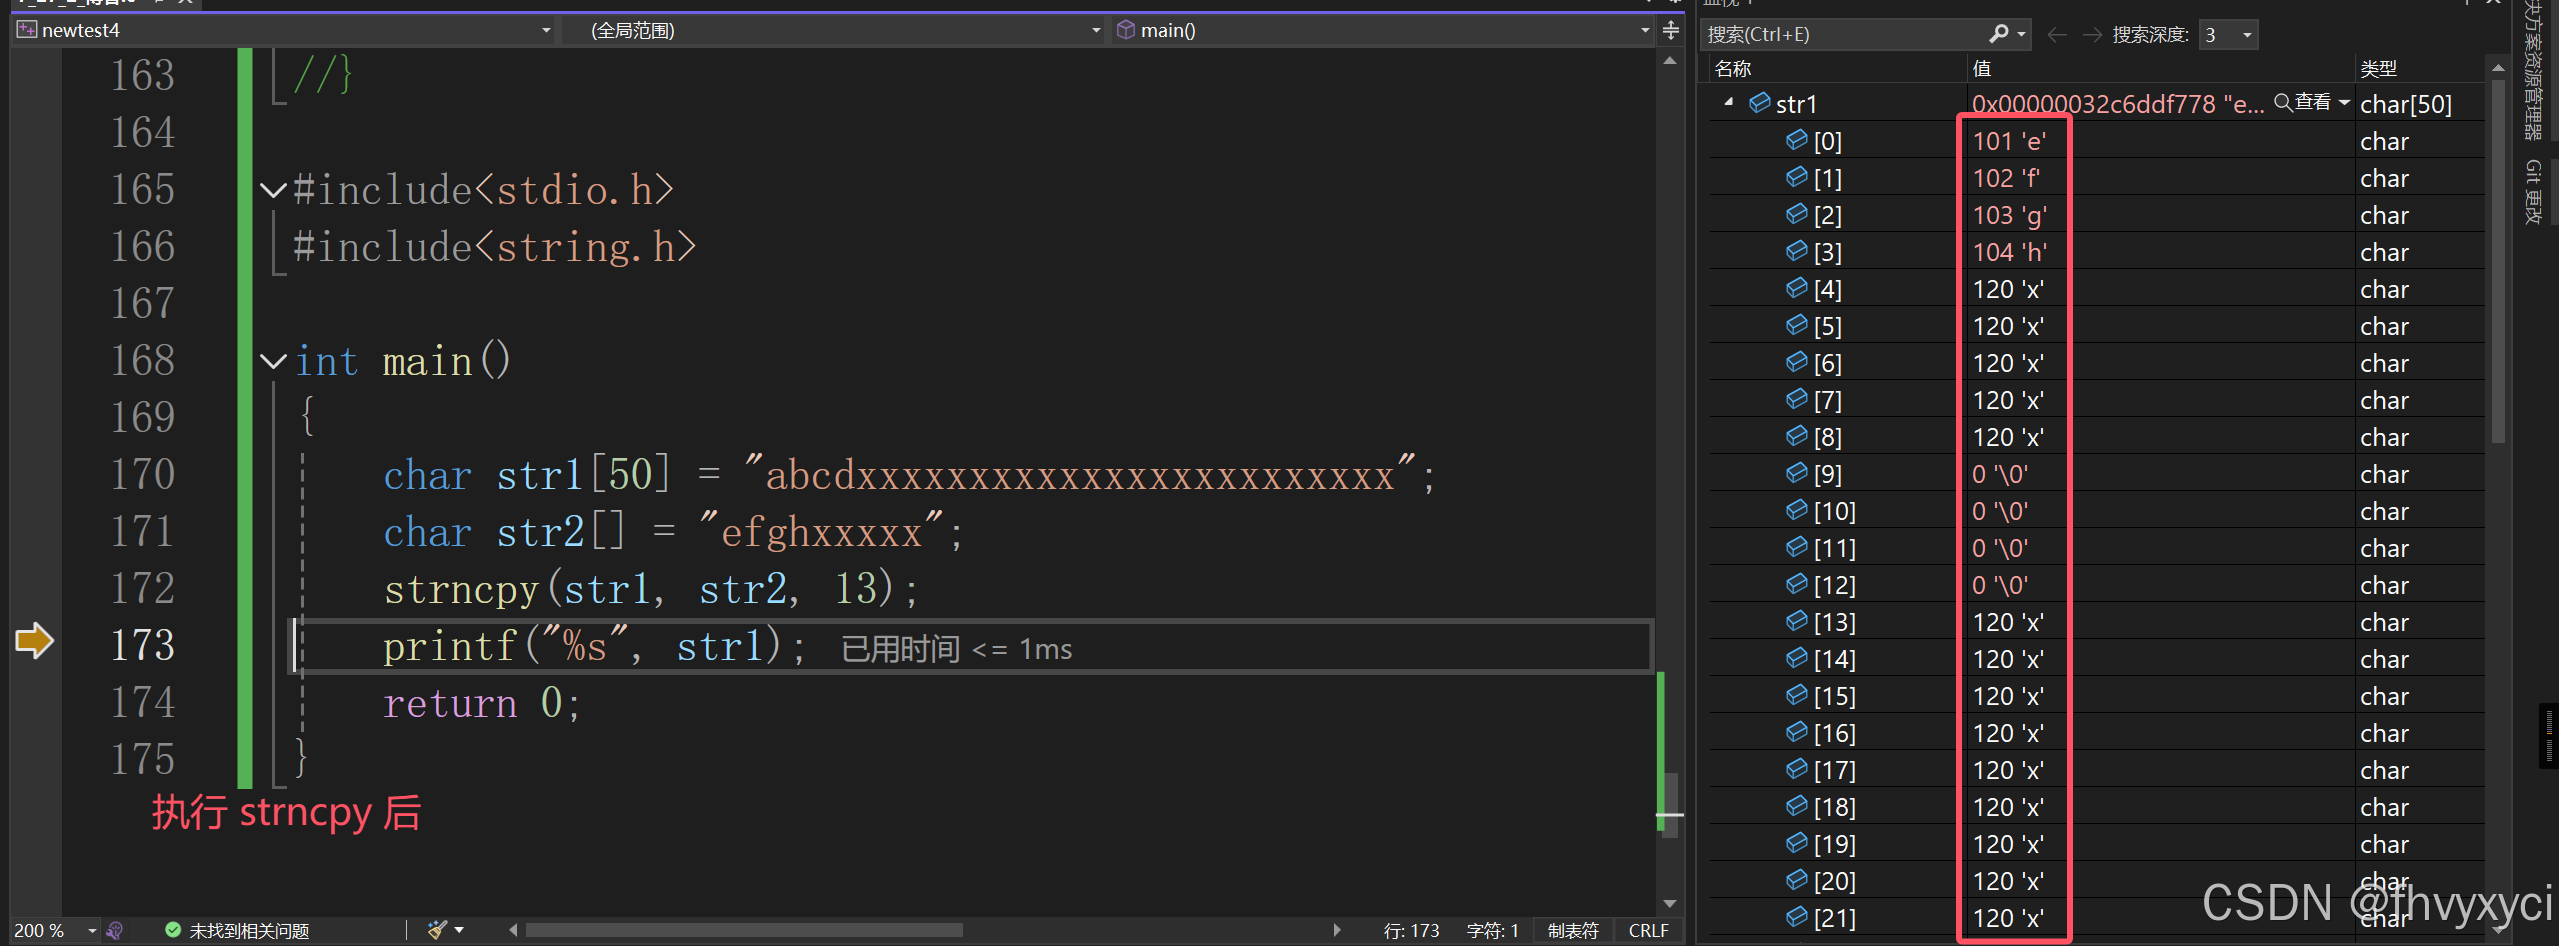
Task: Click the editor vertical scrollbar down arrow
Action: [x=1670, y=904]
